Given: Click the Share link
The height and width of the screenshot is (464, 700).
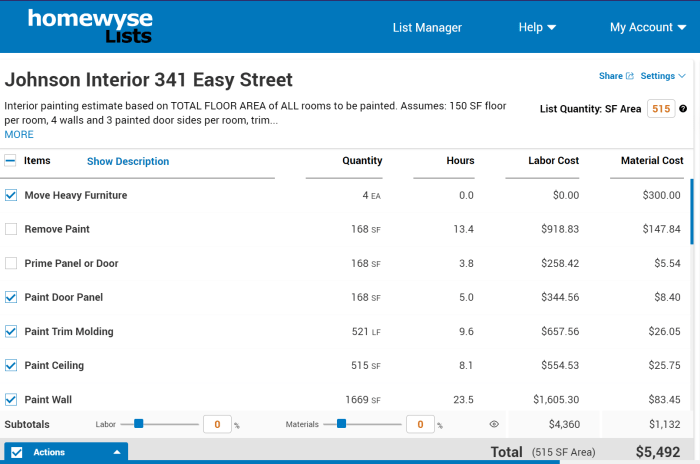Looking at the screenshot, I should [611, 76].
